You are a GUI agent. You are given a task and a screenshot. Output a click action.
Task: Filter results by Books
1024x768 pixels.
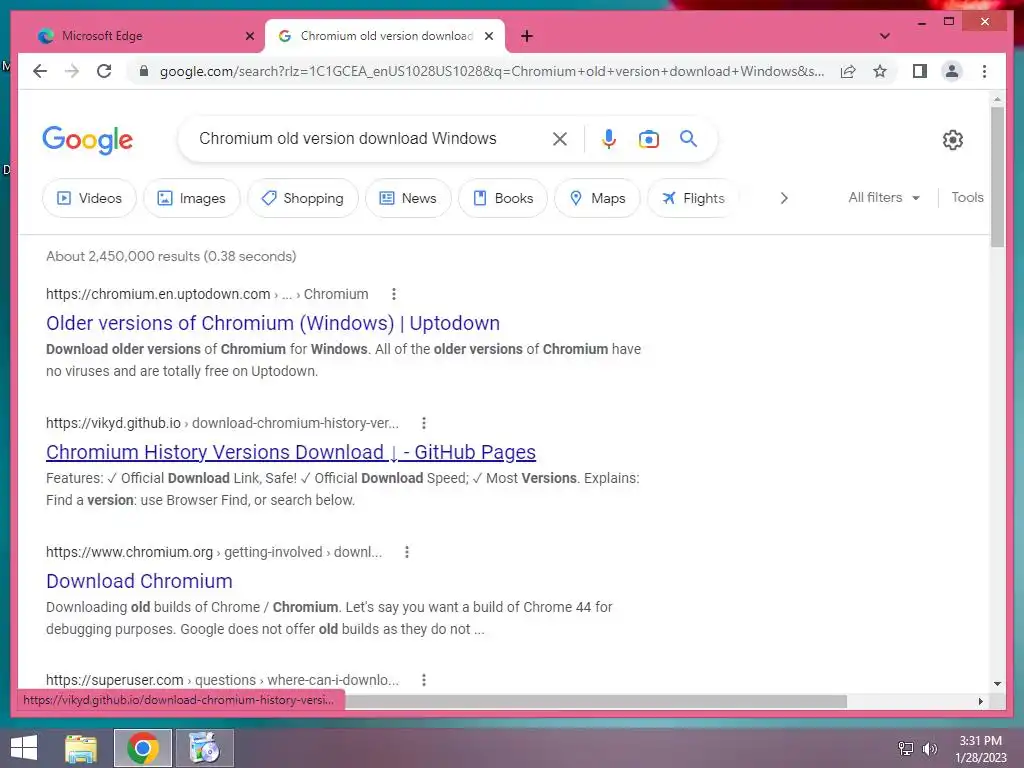tap(503, 198)
